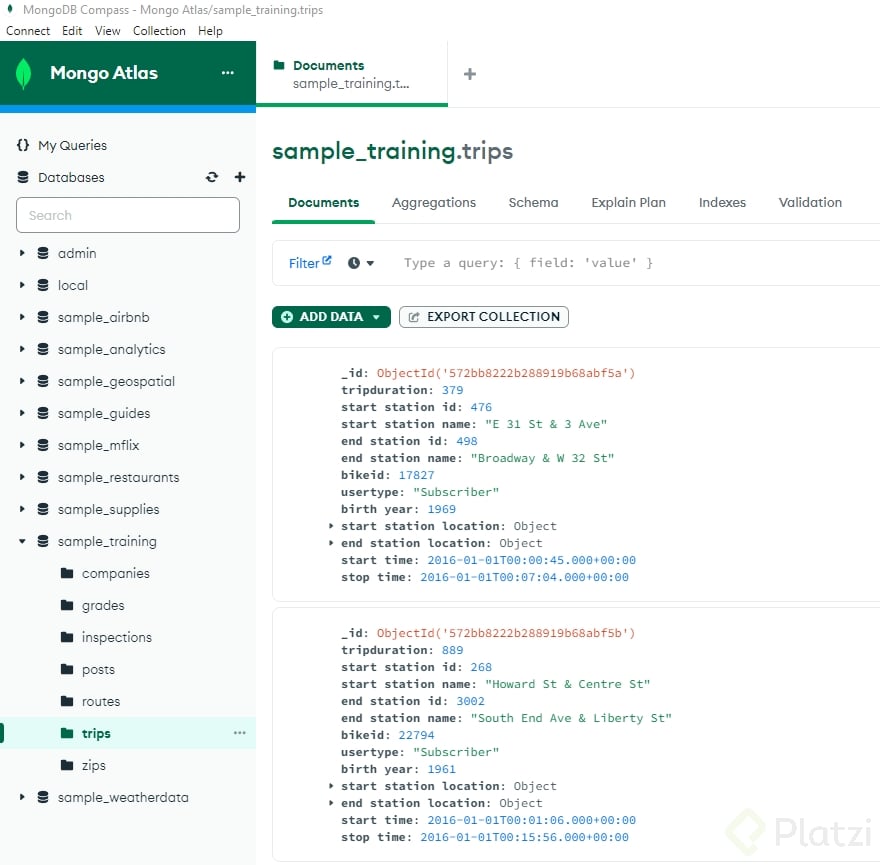Screen dimensions: 880x865
Task: Click the EXPORT COLLECTION button
Action: pyautogui.click(x=483, y=317)
